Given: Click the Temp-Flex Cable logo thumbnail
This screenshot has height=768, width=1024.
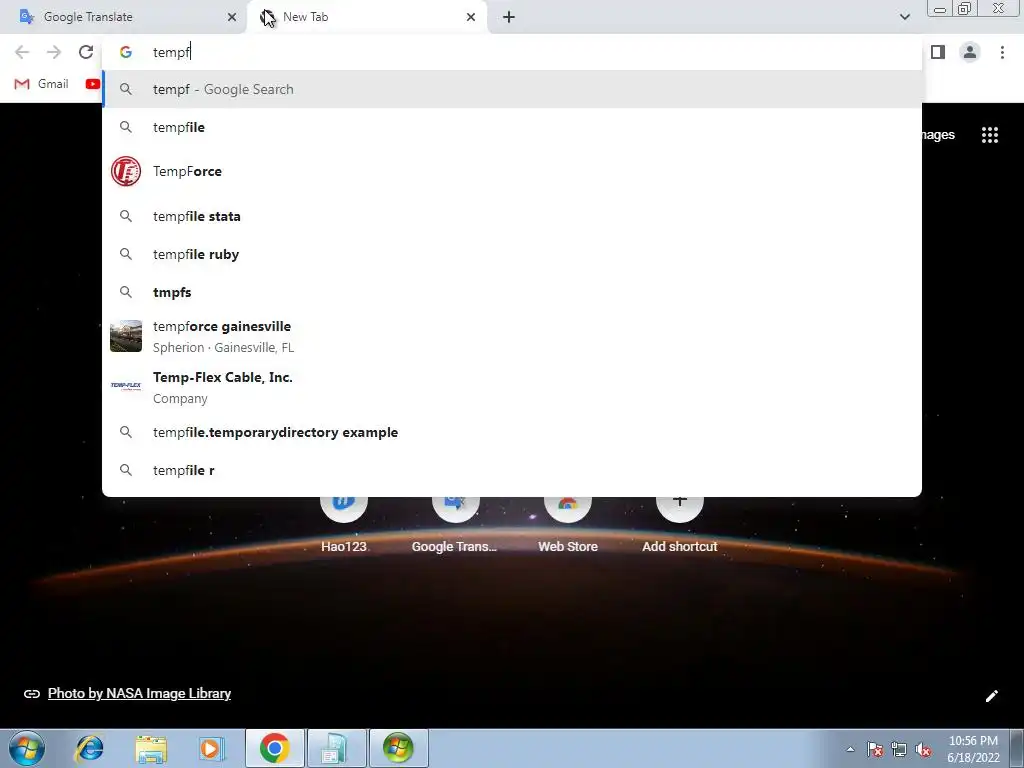Looking at the screenshot, I should click(x=126, y=386).
